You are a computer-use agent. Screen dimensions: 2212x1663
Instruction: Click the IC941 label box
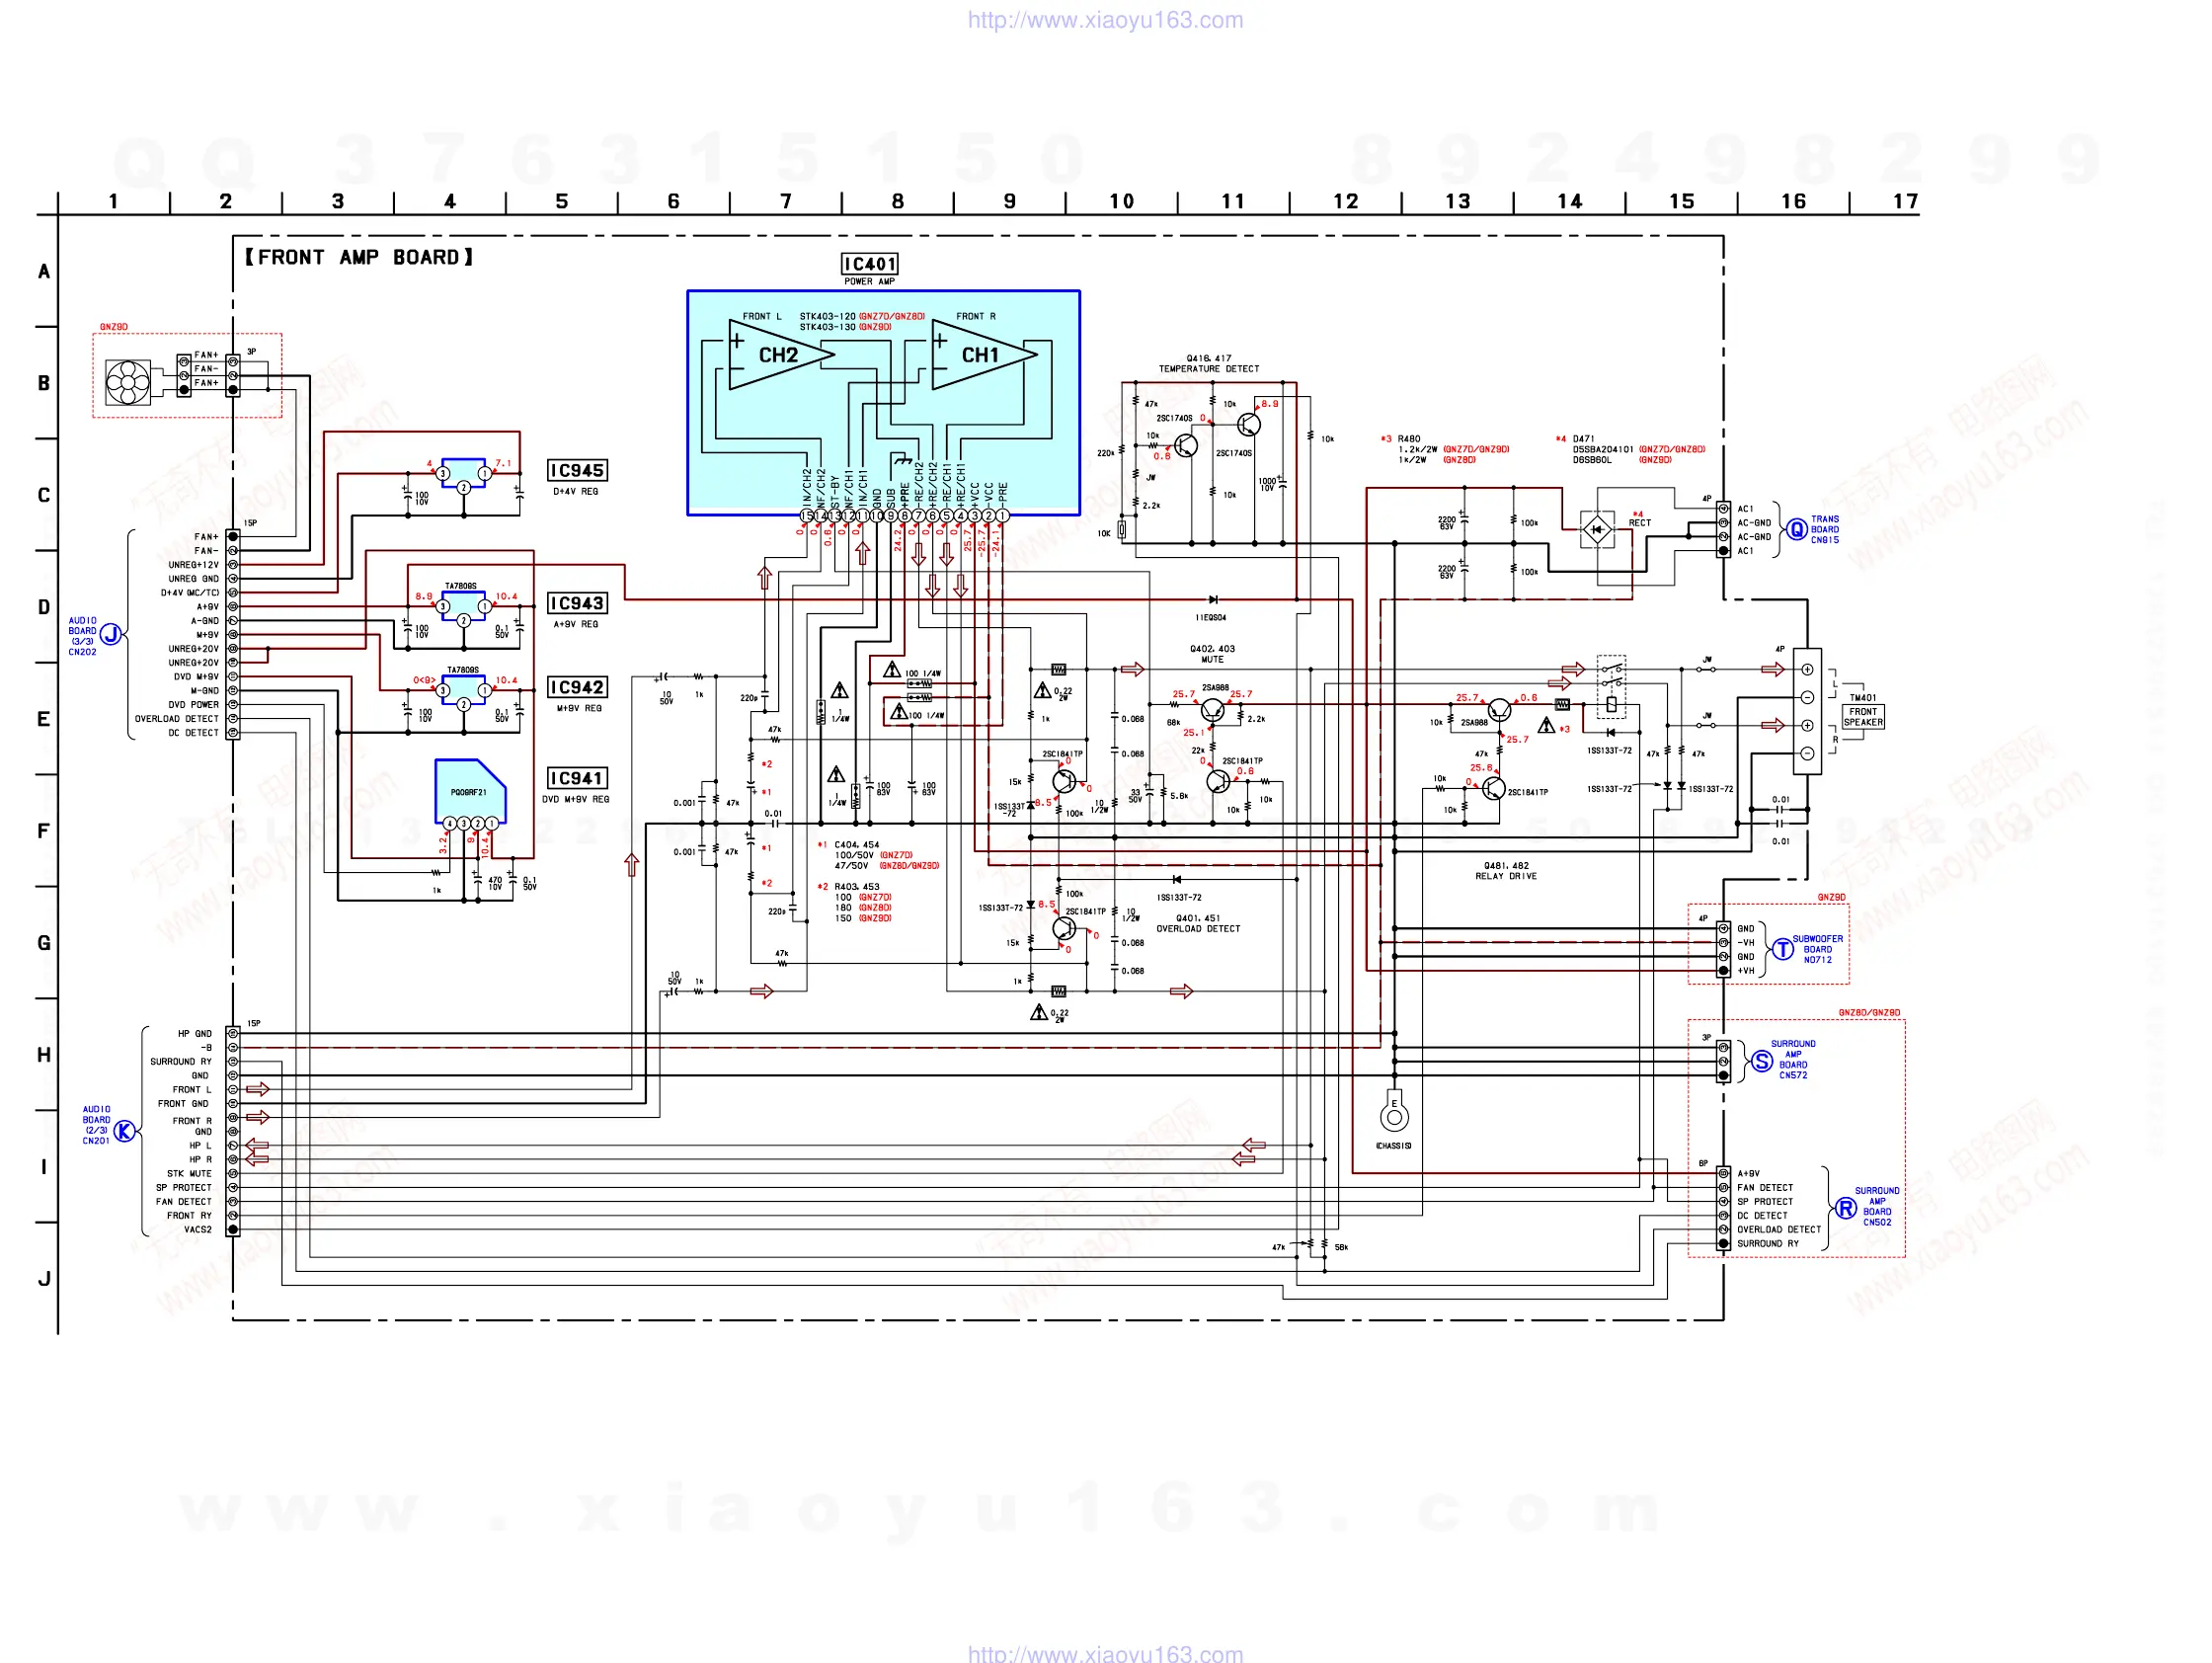pos(577,778)
